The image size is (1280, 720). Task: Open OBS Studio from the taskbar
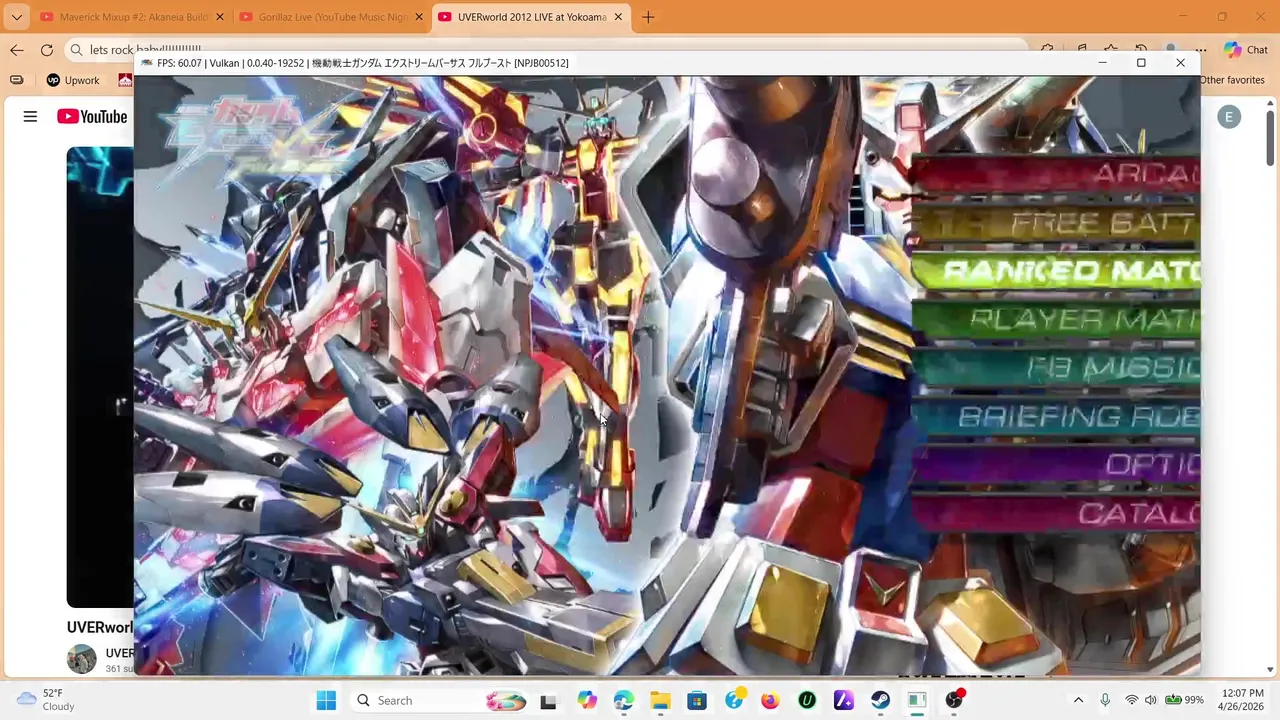pyautogui.click(x=954, y=700)
